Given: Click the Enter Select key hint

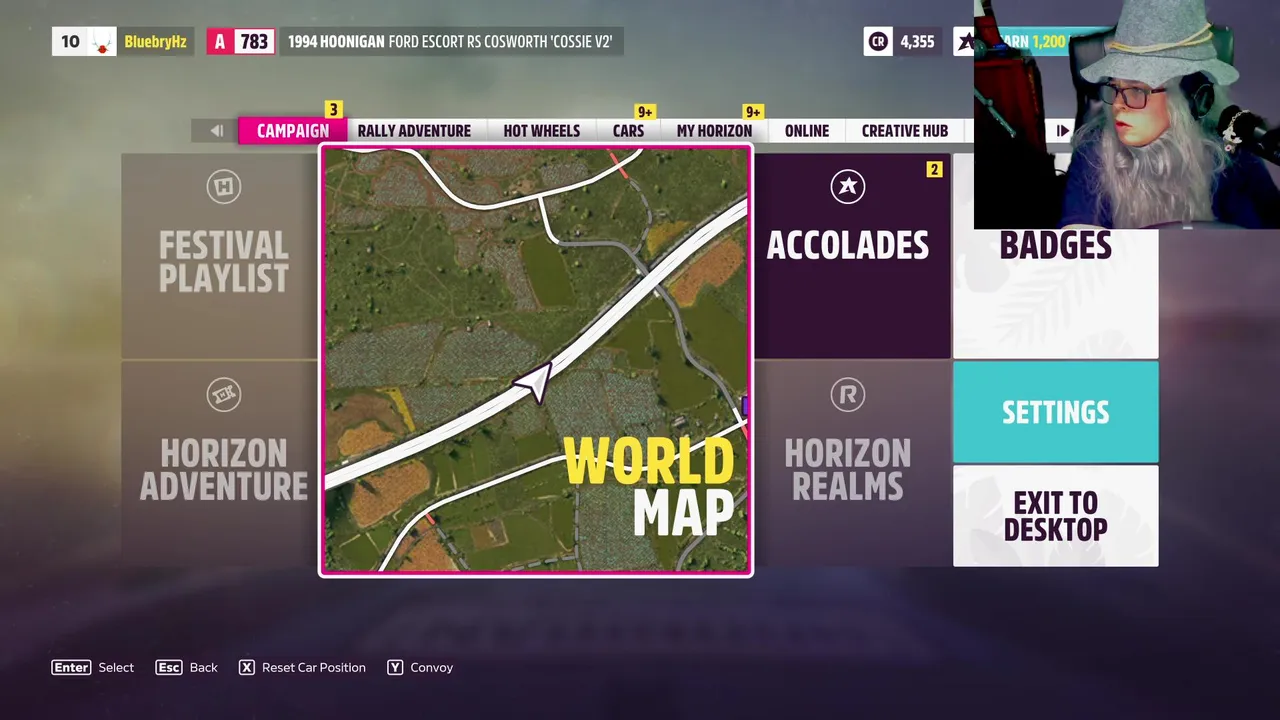Looking at the screenshot, I should 93,667.
